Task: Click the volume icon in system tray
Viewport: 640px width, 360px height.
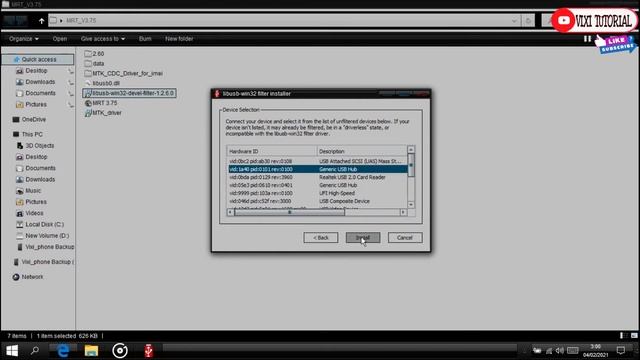Action: pyautogui.click(x=560, y=351)
